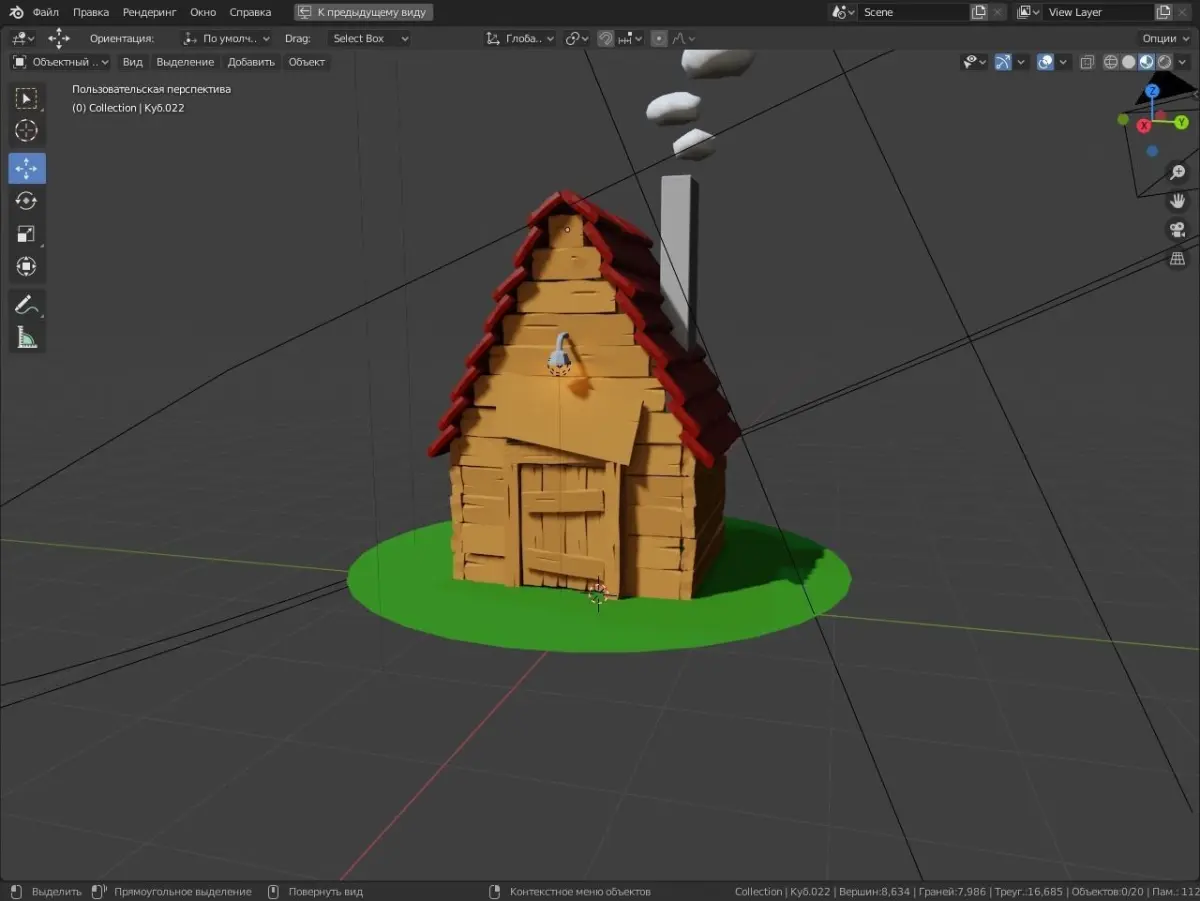Click the zoom view magnifier icon
The height and width of the screenshot is (901, 1200).
[x=1178, y=173]
